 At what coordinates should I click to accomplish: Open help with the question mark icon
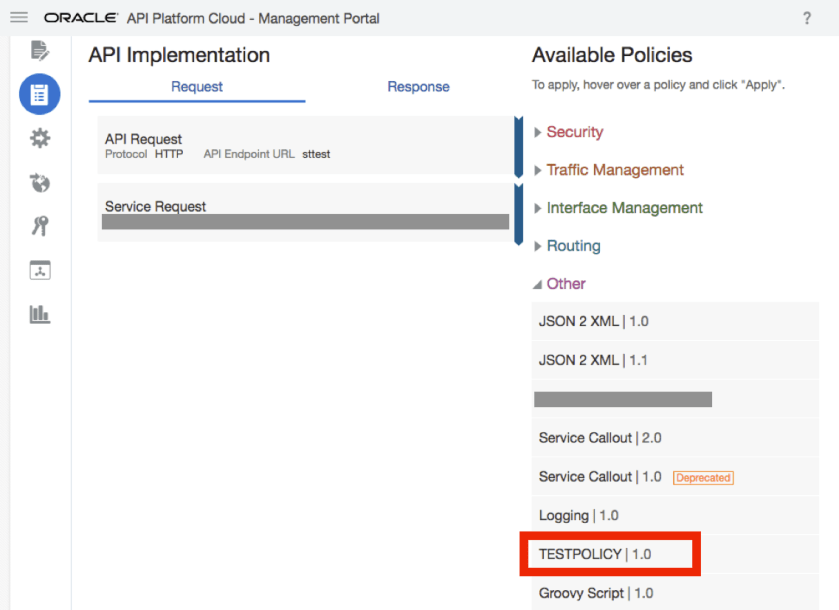806,16
